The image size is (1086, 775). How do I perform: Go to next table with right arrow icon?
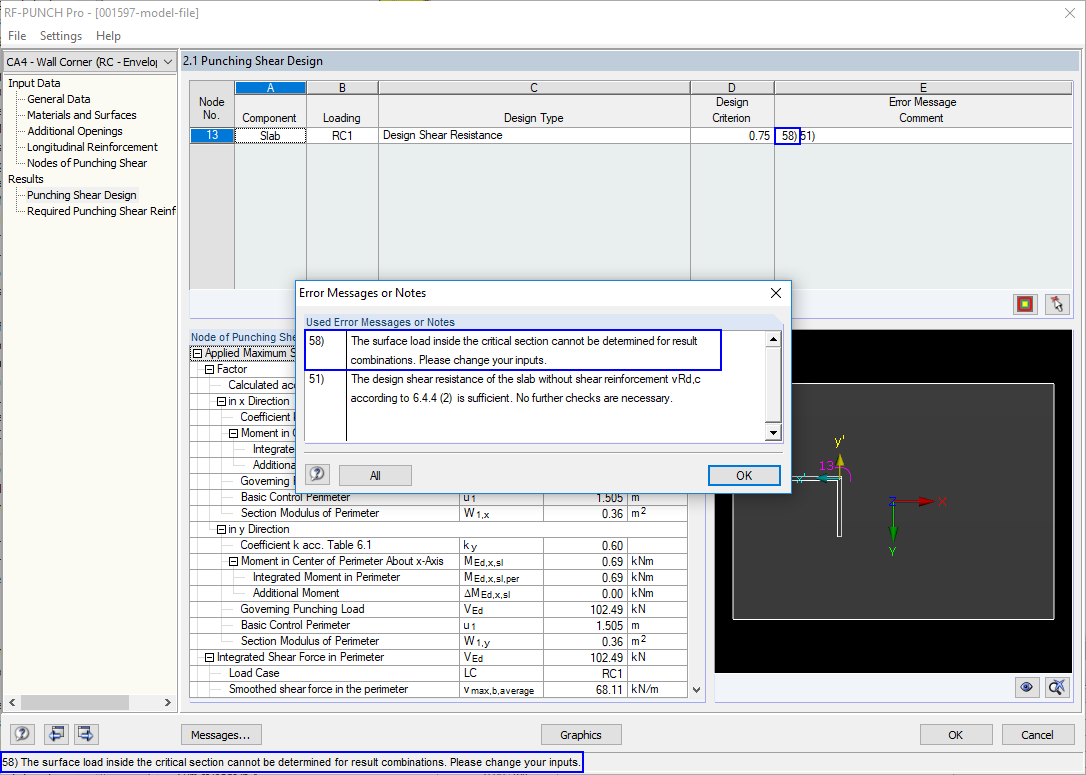pyautogui.click(x=86, y=734)
